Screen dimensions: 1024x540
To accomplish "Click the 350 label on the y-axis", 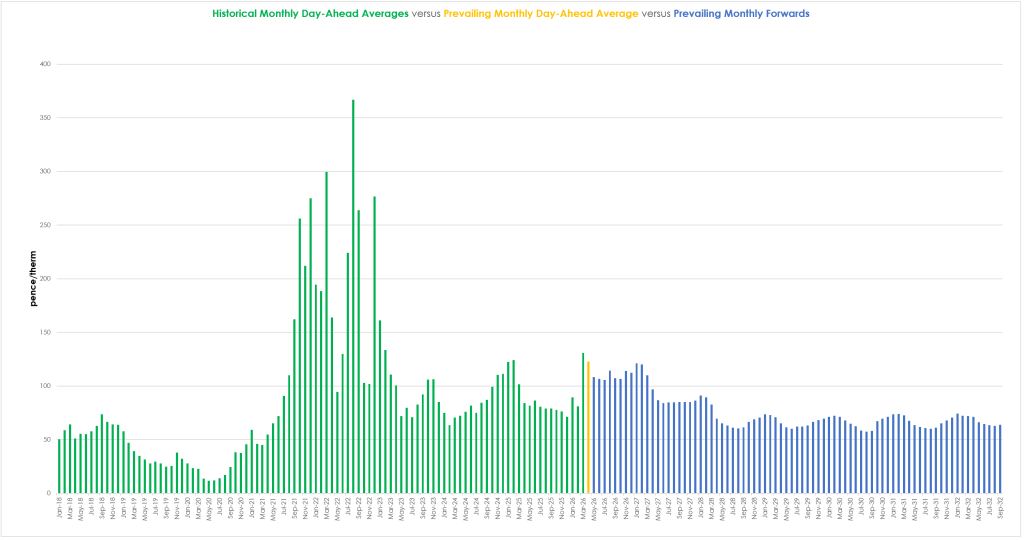I will pos(45,118).
